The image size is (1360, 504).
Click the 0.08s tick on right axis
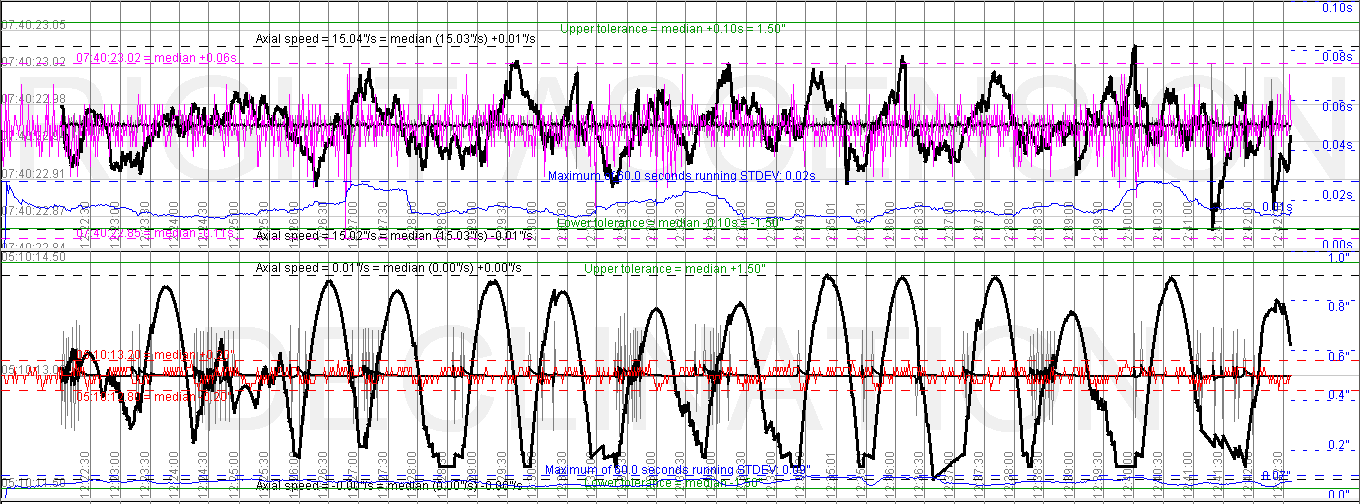click(1336, 57)
